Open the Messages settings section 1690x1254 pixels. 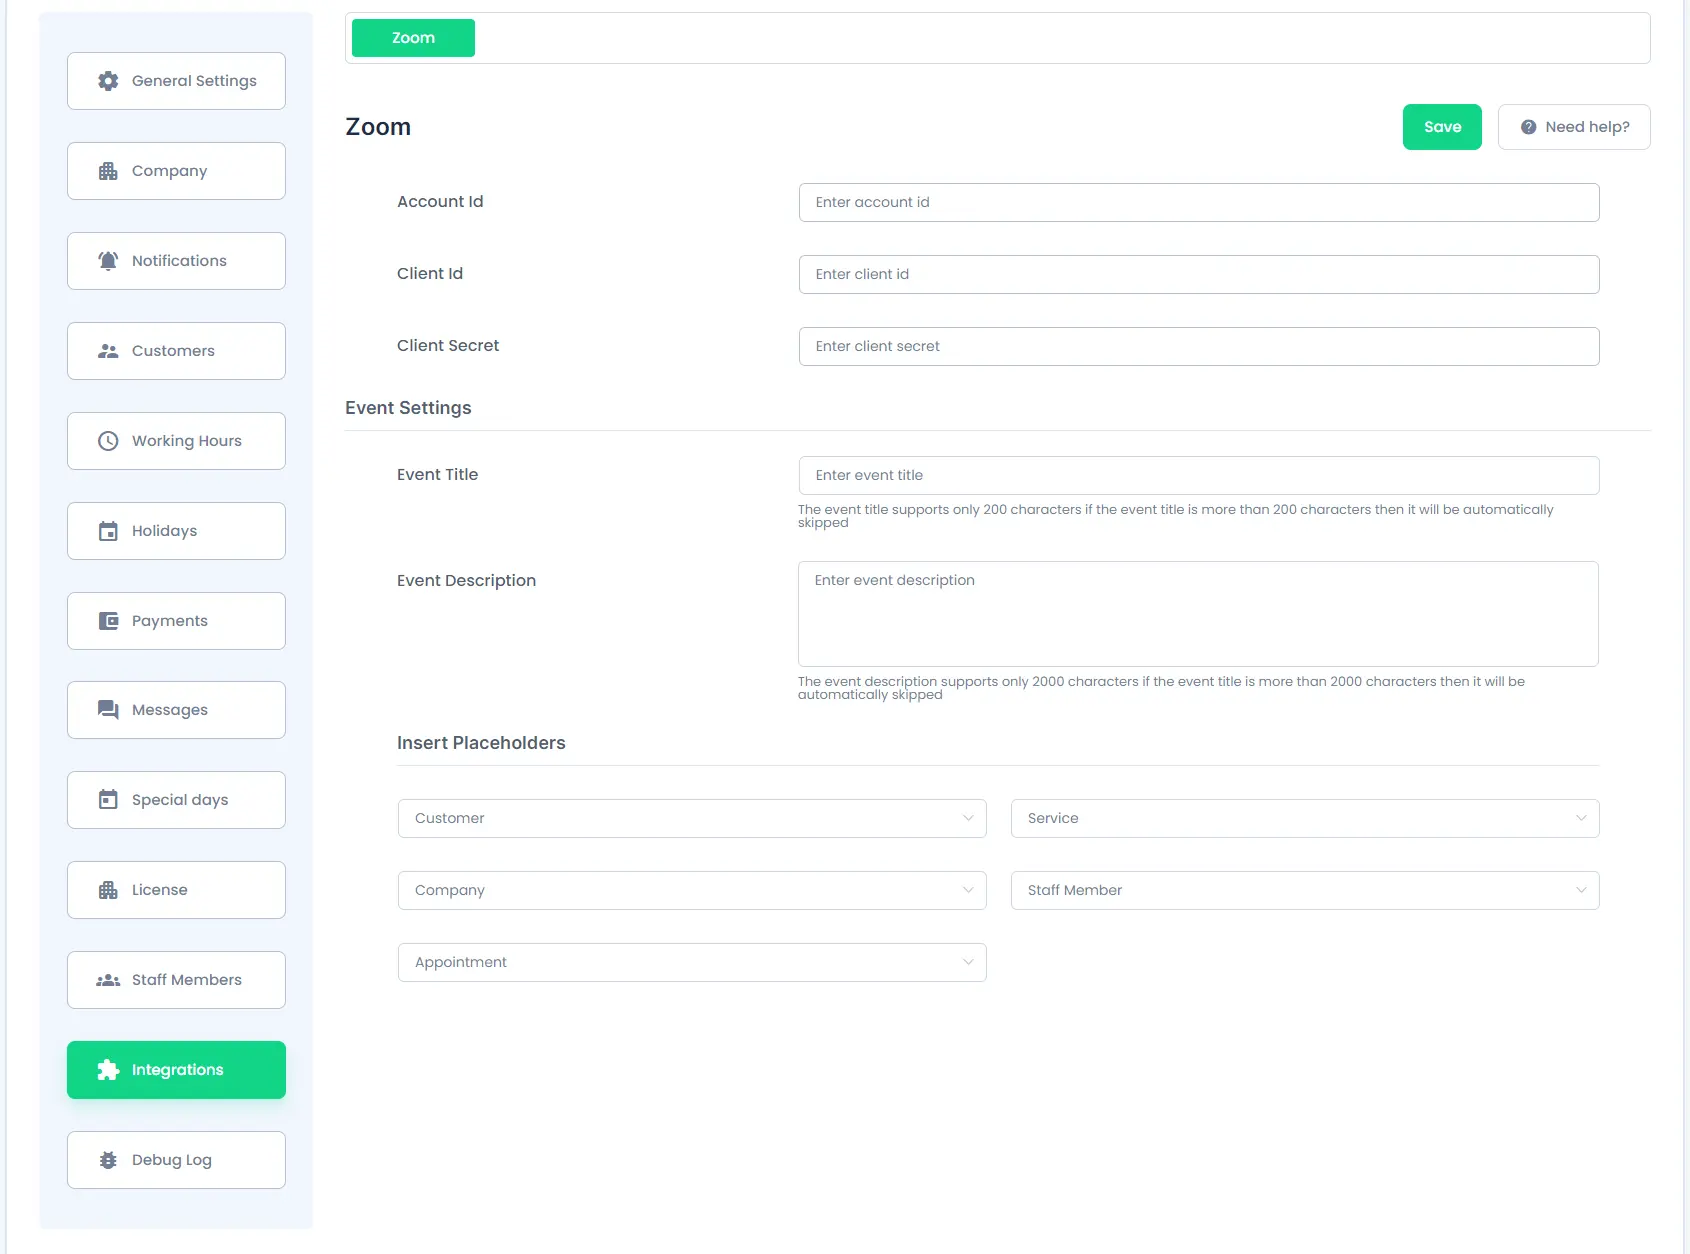pos(176,710)
